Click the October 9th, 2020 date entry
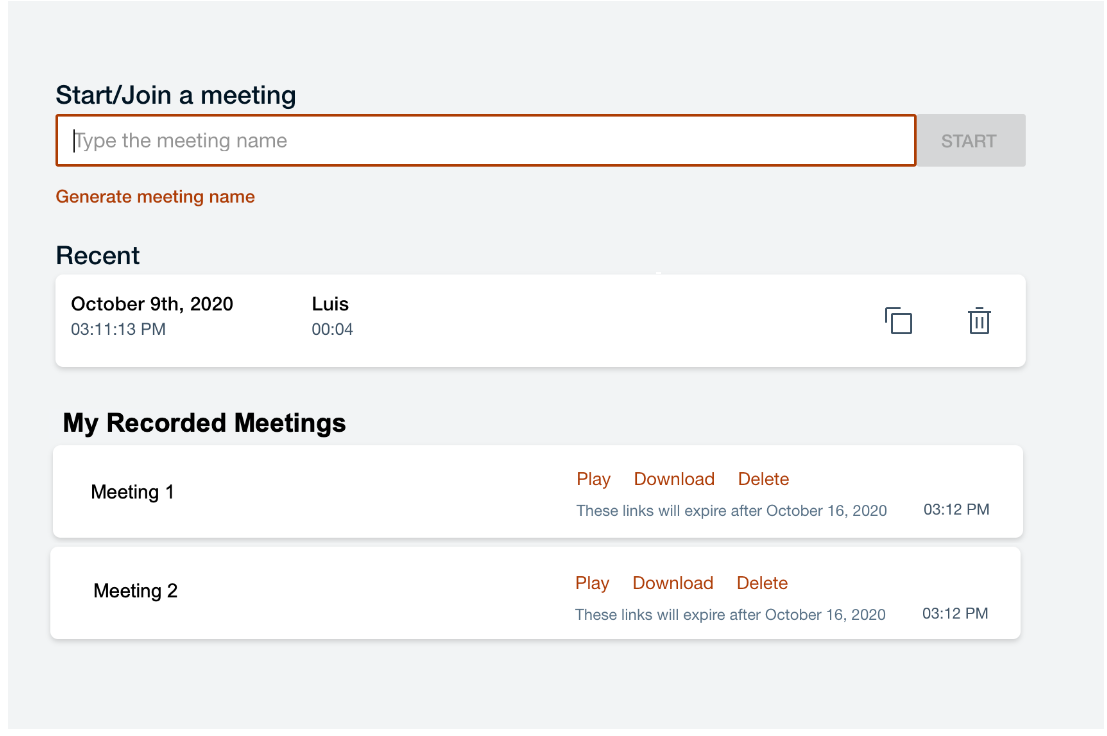 (x=152, y=304)
